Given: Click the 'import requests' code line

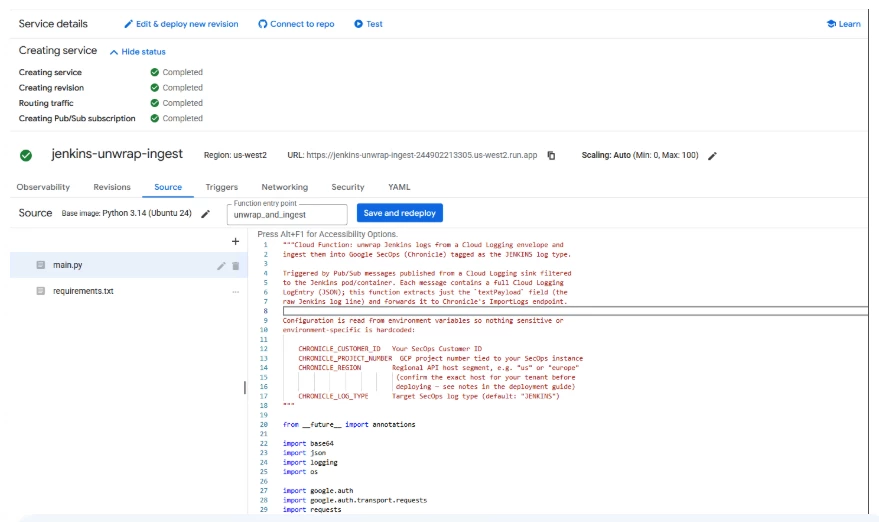Looking at the screenshot, I should 312,510.
